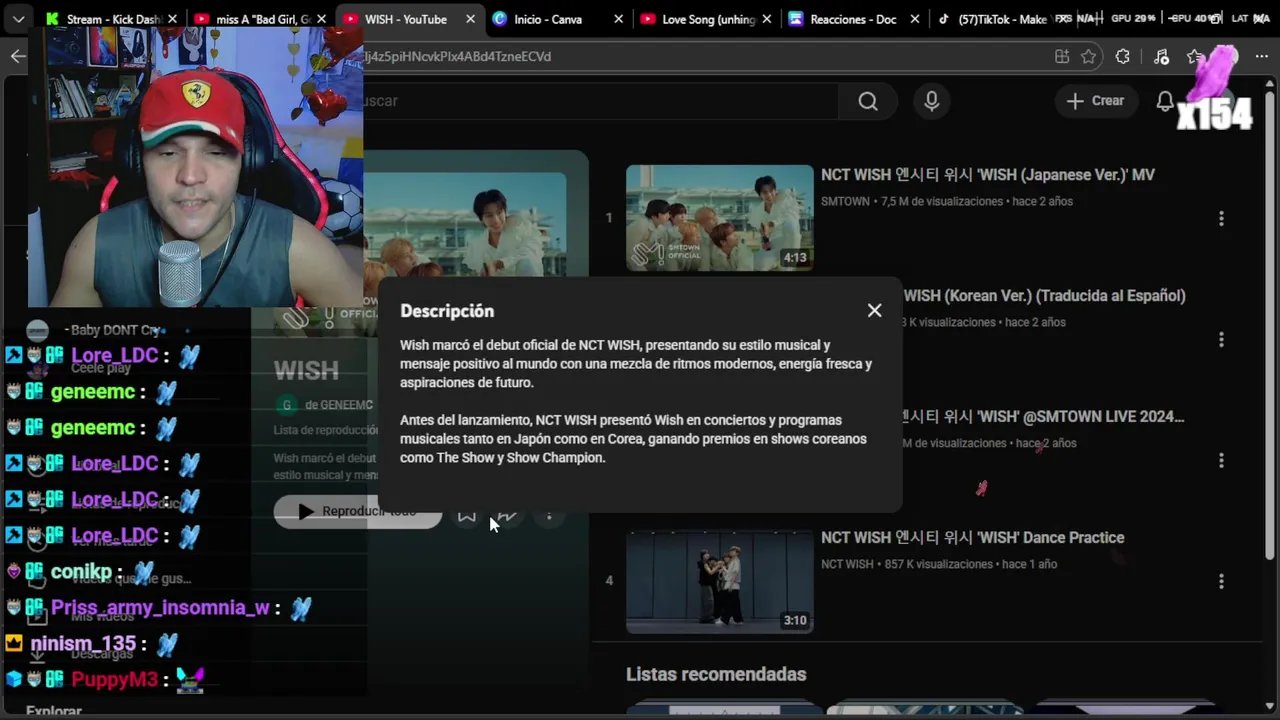Open YouTube notifications bell

click(1165, 101)
